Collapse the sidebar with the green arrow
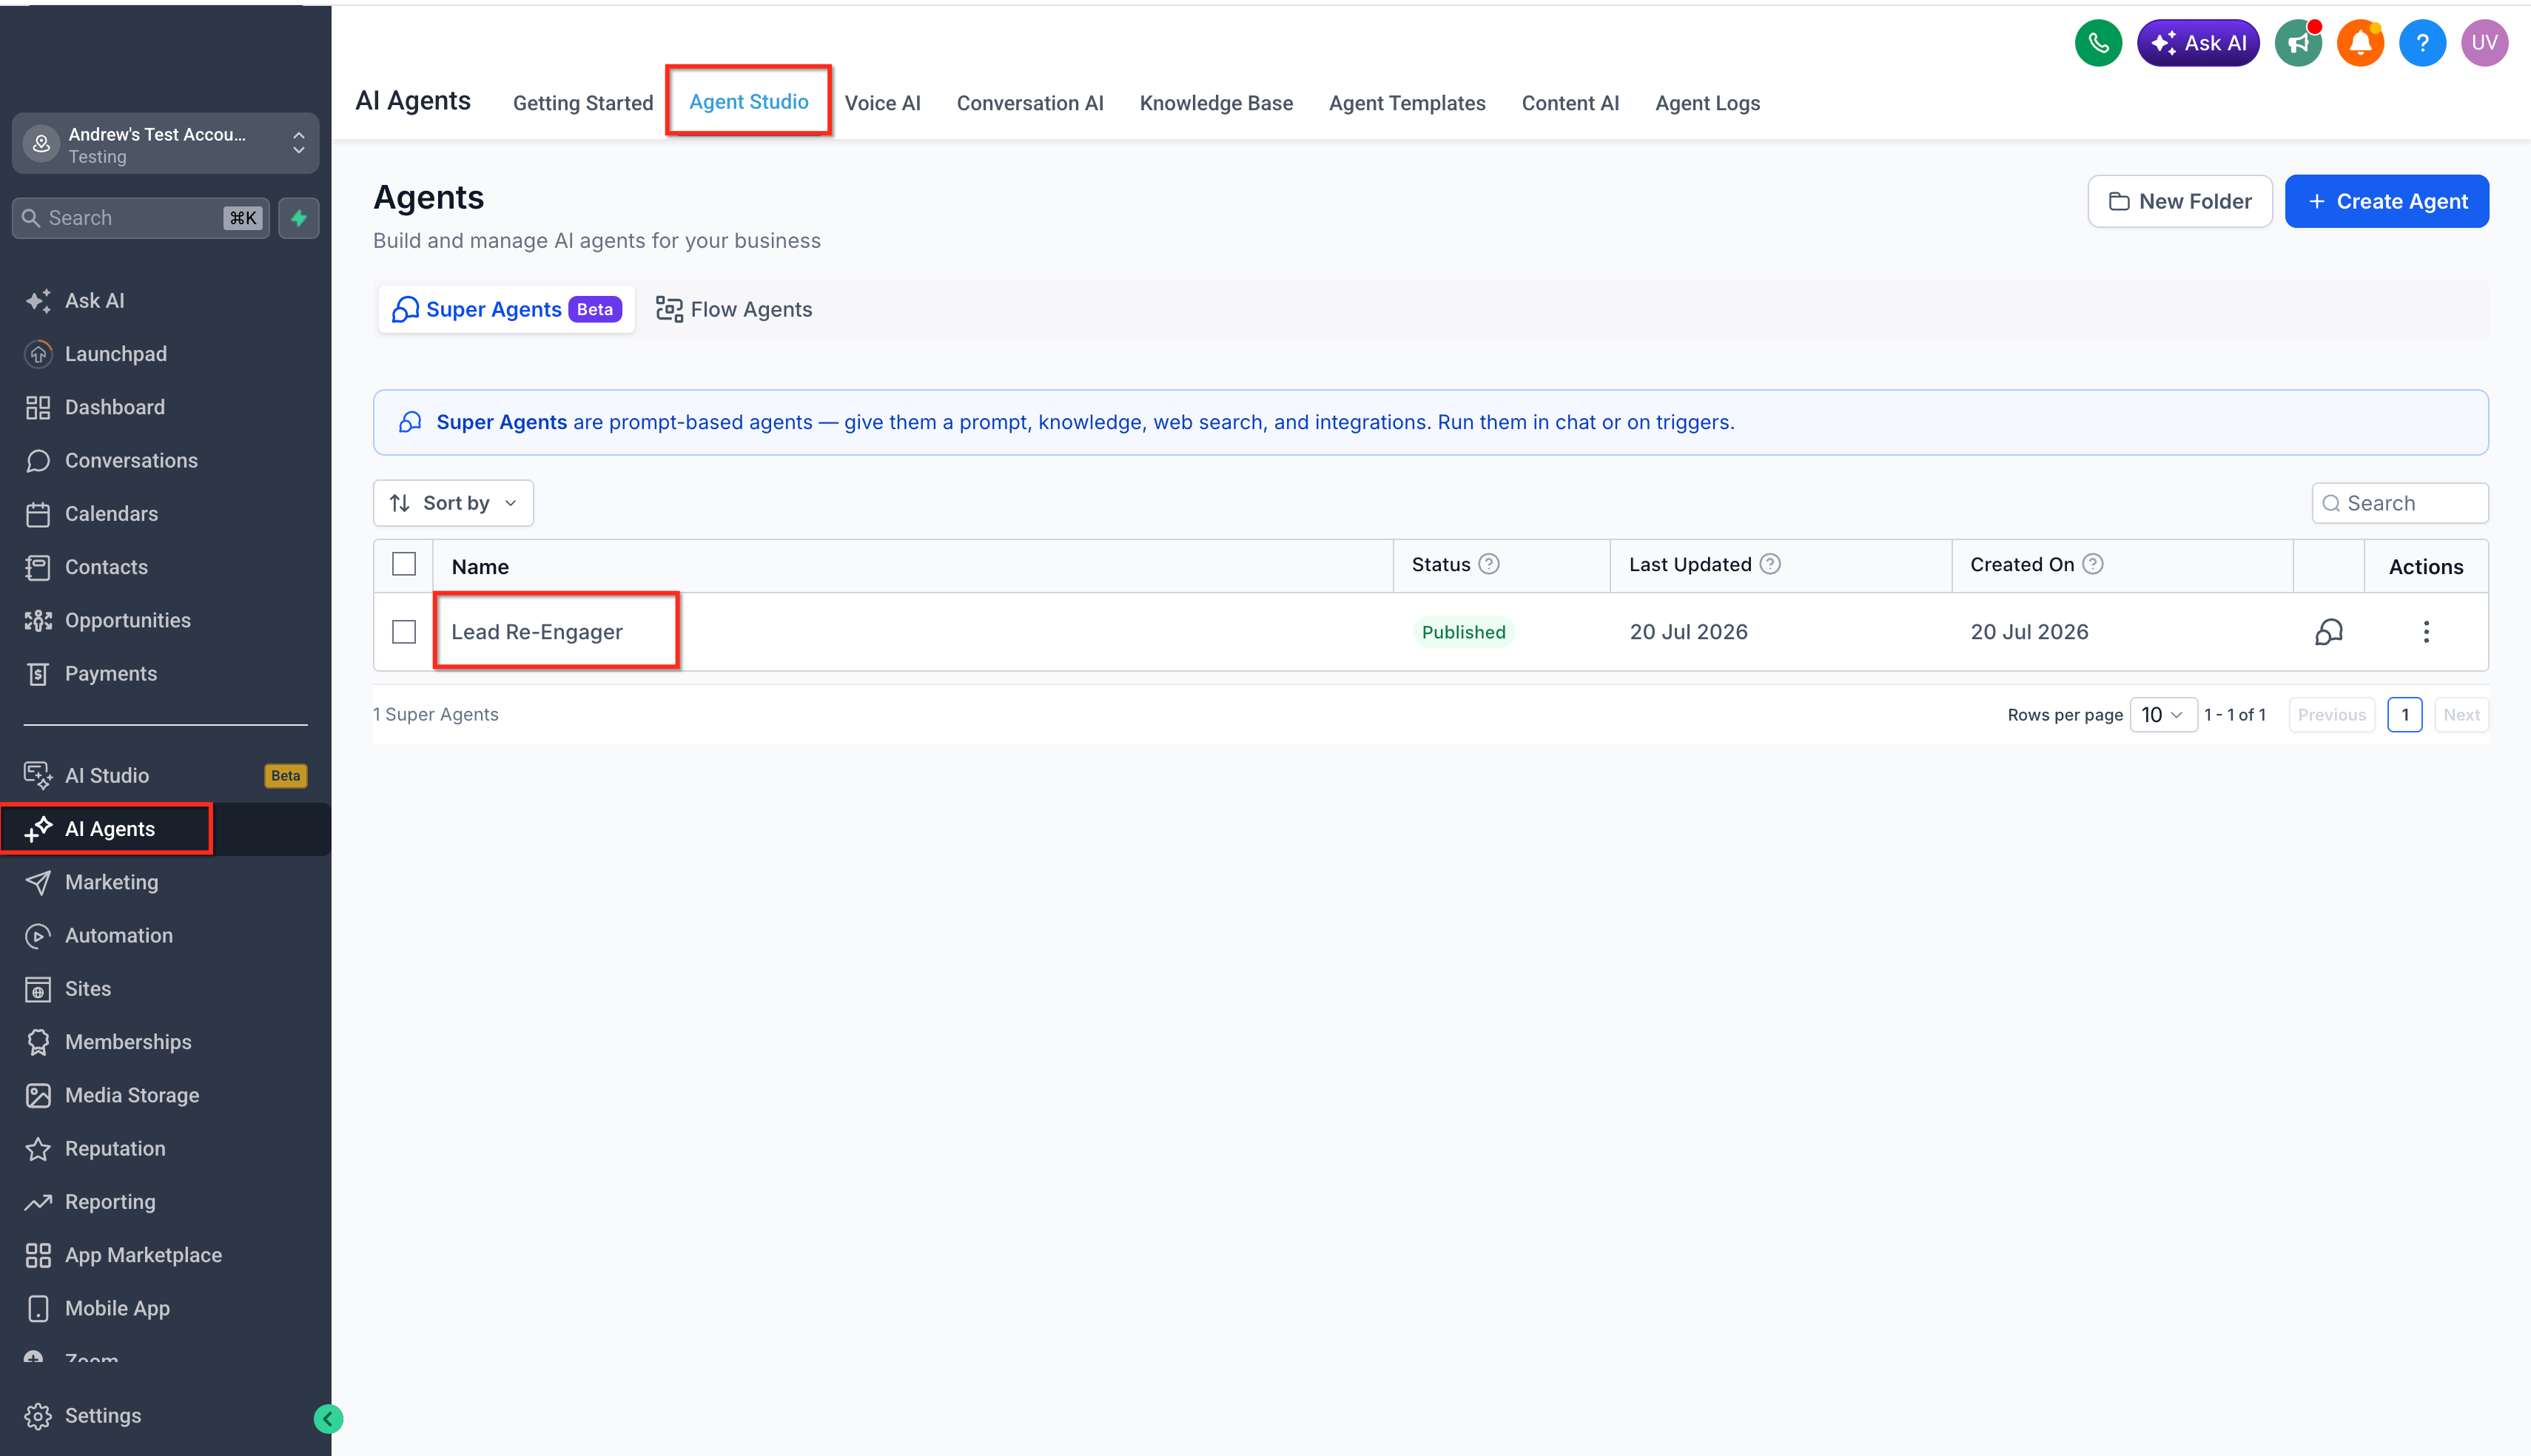Viewport: 2531px width, 1456px height. pos(328,1418)
